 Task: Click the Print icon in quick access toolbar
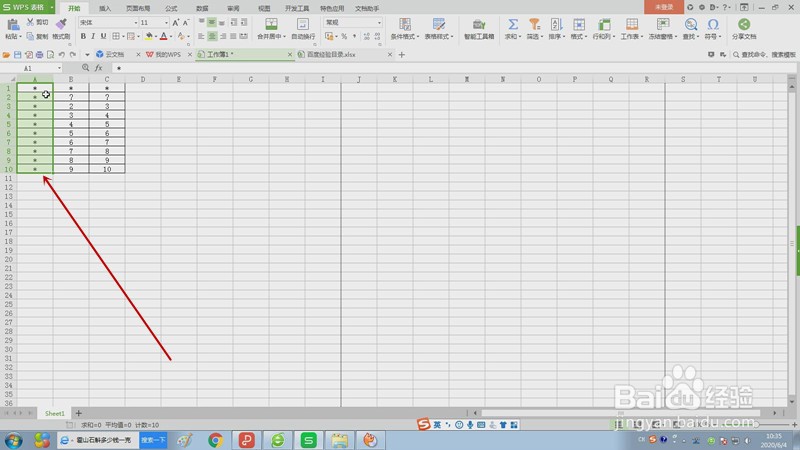click(x=39, y=55)
